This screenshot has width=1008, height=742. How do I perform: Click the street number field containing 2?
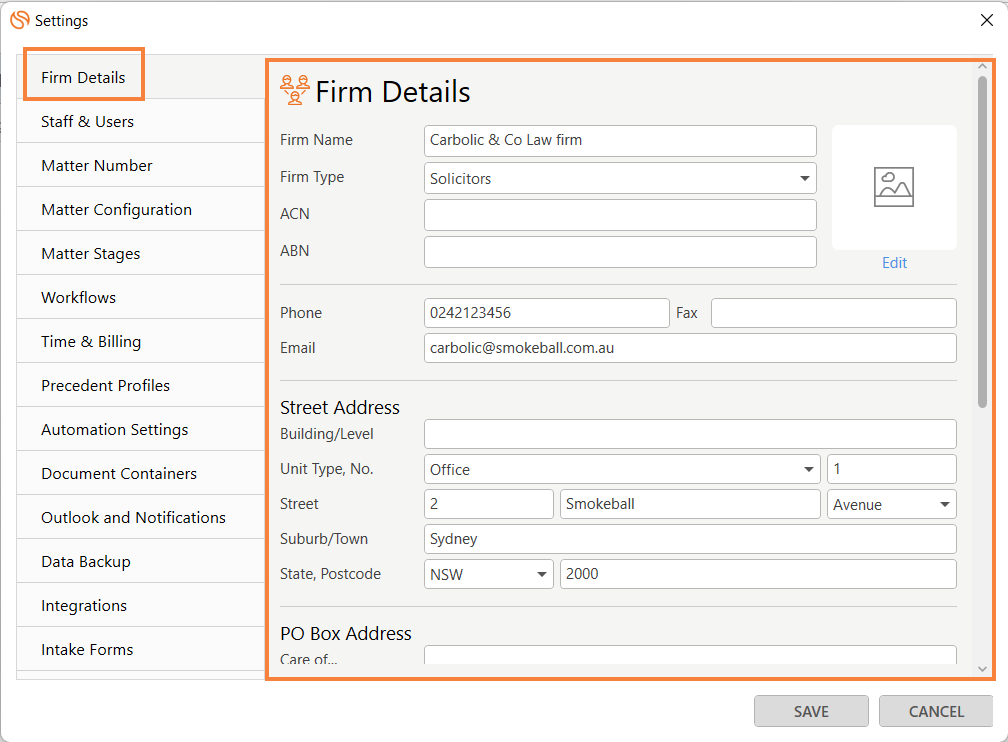(x=489, y=504)
